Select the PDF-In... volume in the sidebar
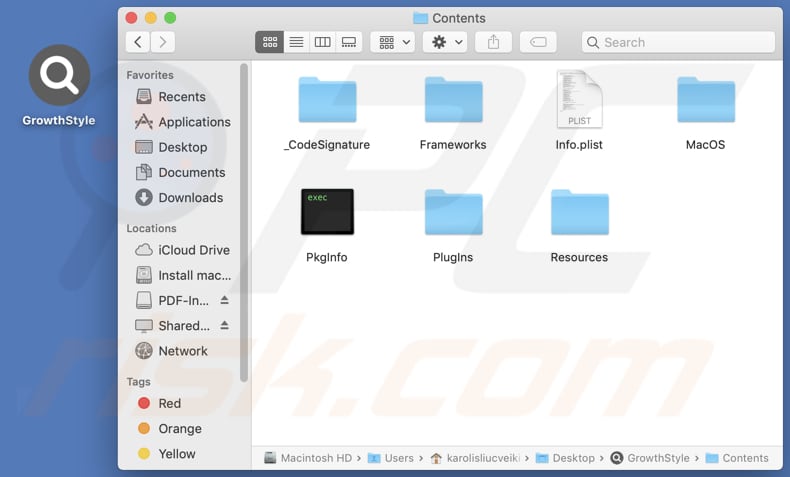Image resolution: width=790 pixels, height=477 pixels. 172,300
